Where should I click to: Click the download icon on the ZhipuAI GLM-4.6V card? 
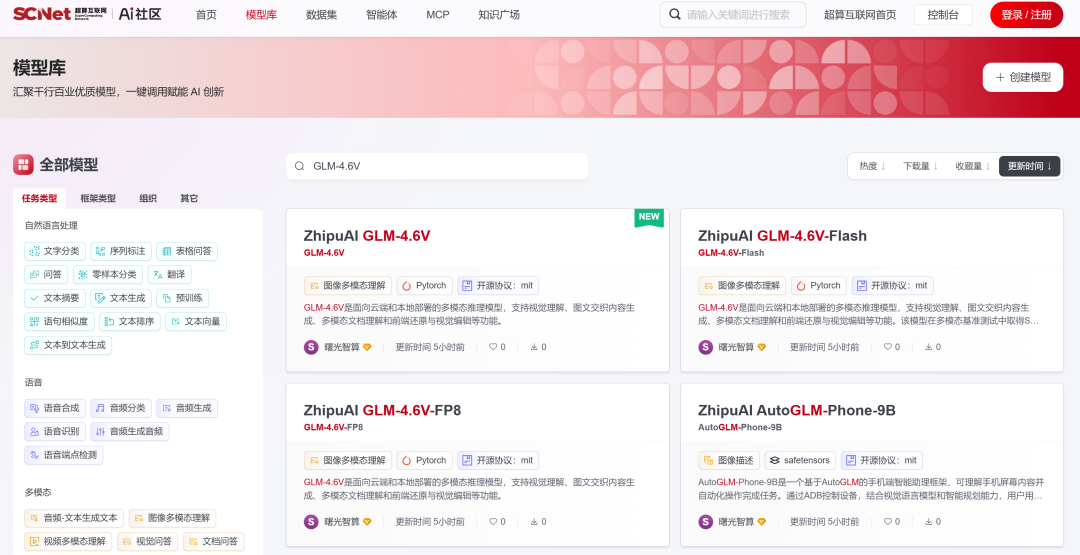tap(534, 347)
